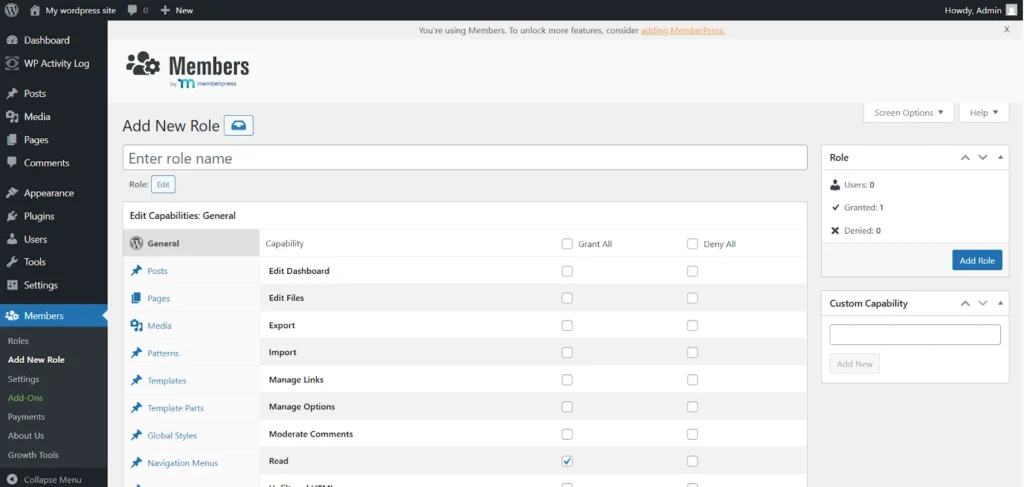The height and width of the screenshot is (487, 1024).
Task: Follow the adding MemberPress link
Action: tap(682, 30)
